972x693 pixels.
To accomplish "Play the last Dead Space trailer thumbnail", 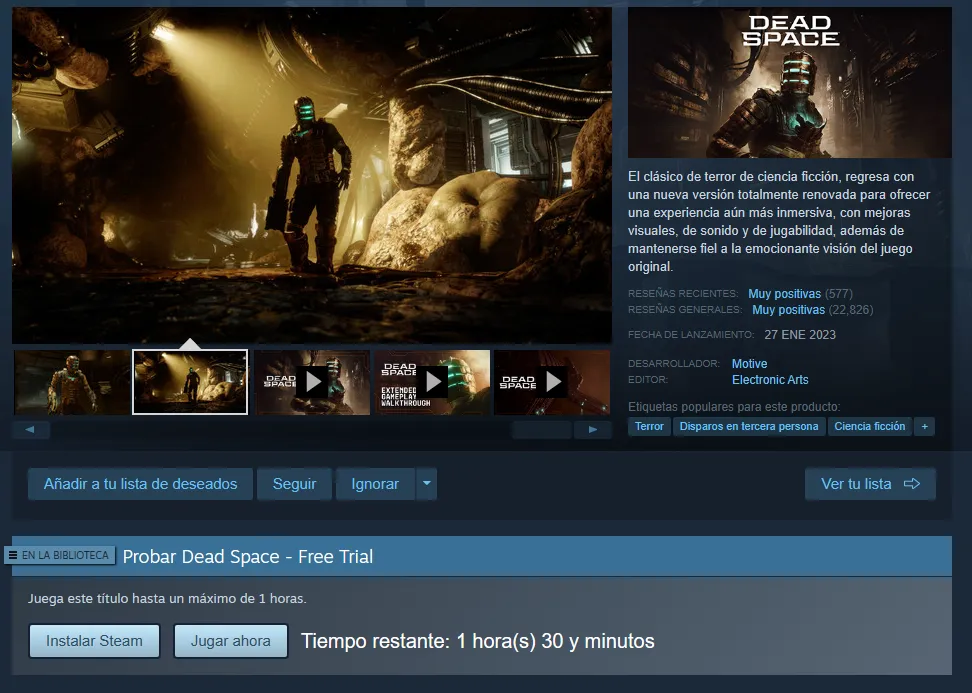I will coord(552,382).
